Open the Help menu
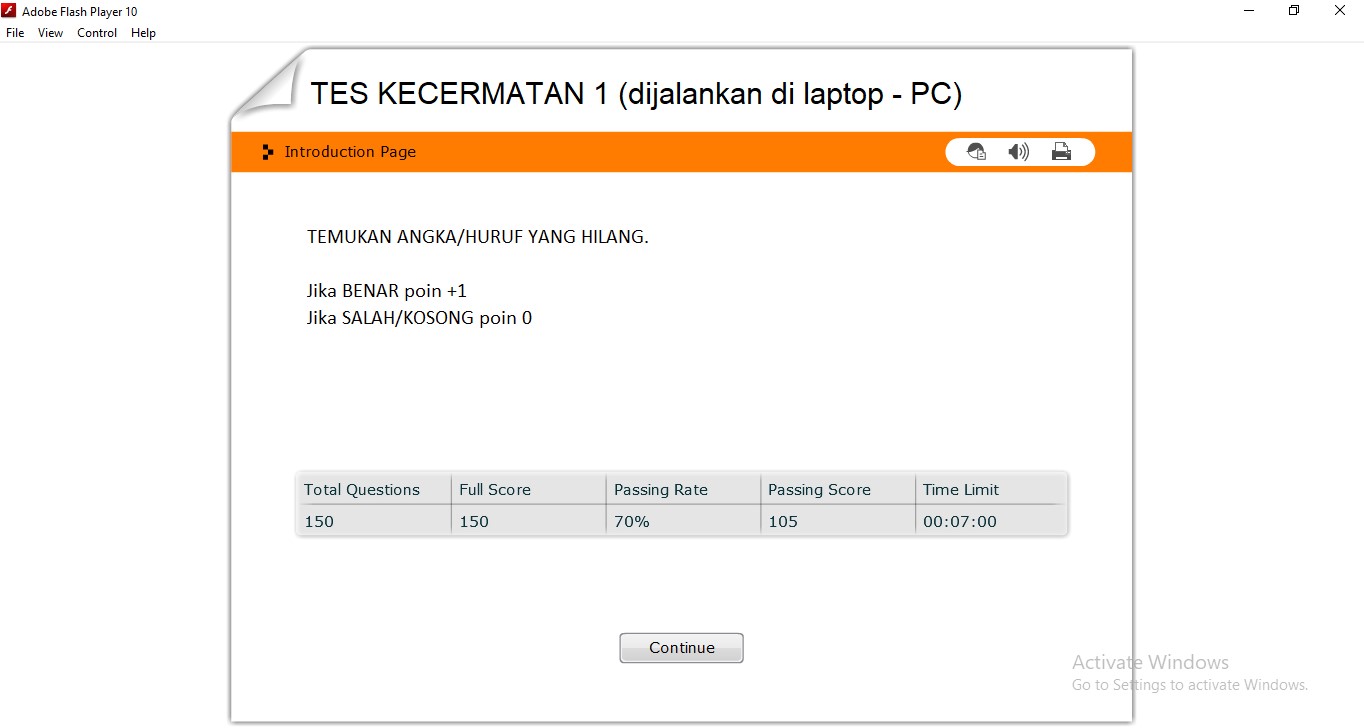Viewport: 1364px width, 728px height. pyautogui.click(x=143, y=32)
